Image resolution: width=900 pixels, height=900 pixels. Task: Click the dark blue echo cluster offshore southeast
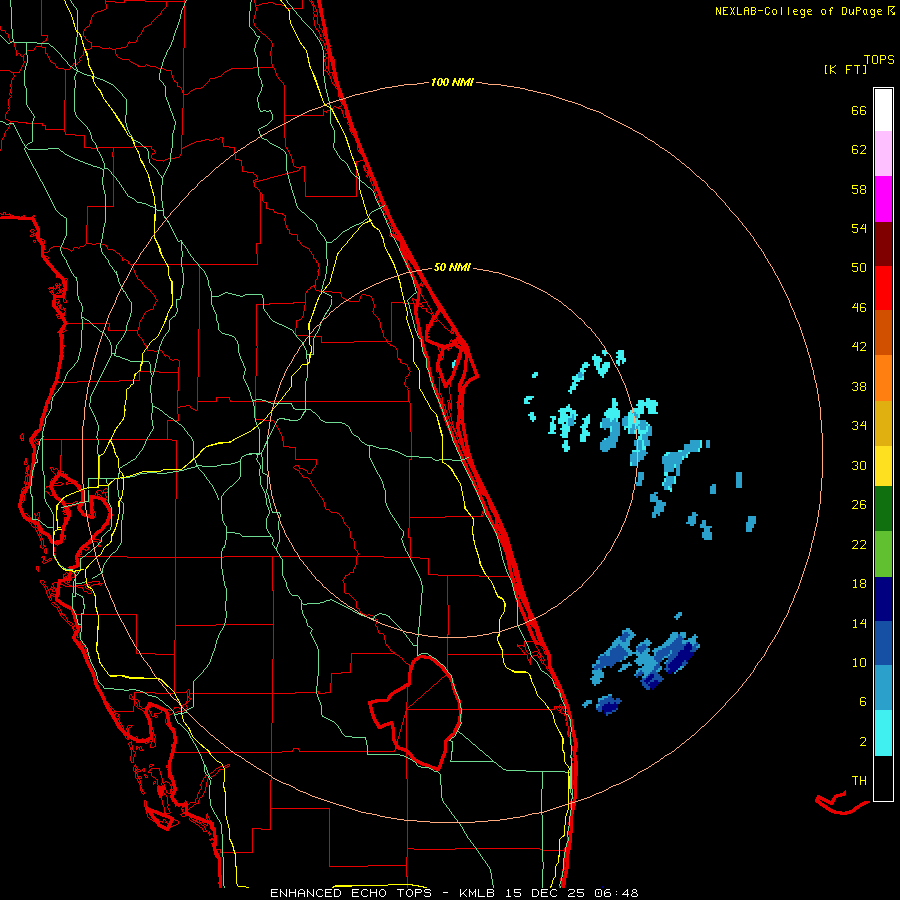coord(647,658)
